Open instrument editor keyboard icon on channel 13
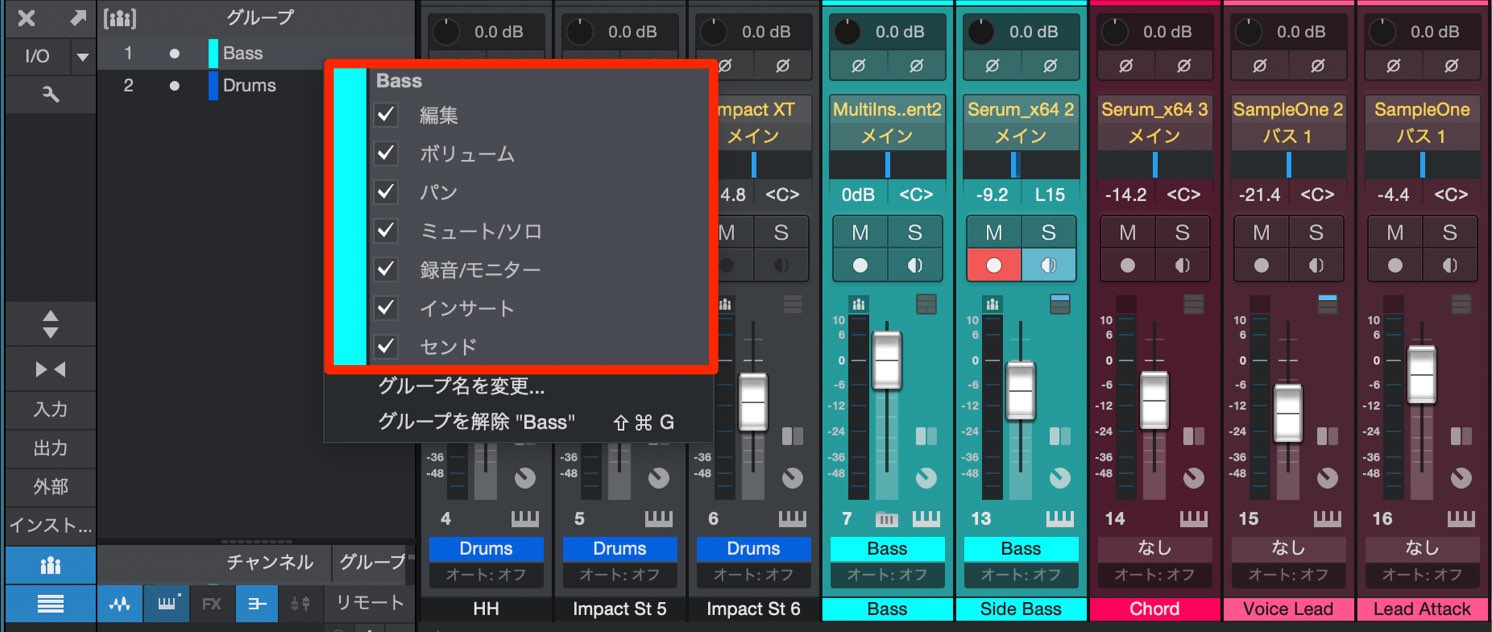 (x=1059, y=519)
